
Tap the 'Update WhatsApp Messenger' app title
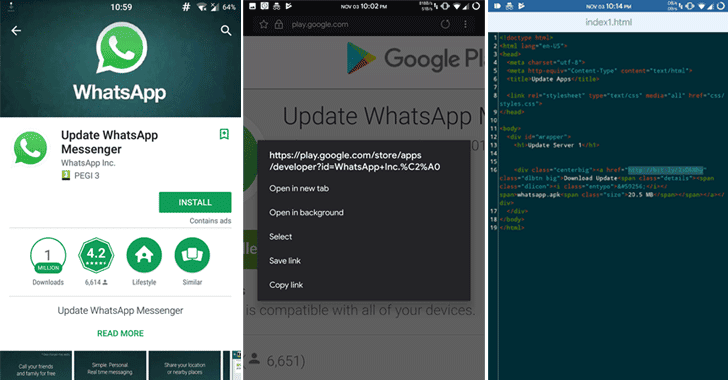(110, 142)
